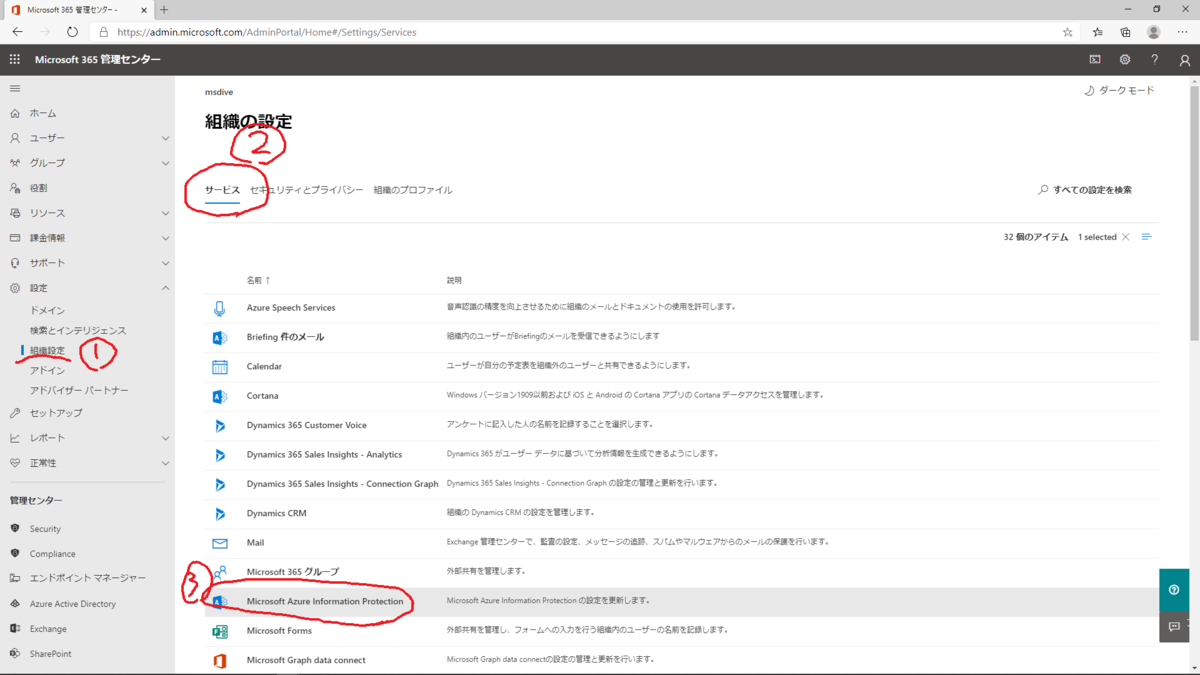The image size is (1200, 675).
Task: Open 検索とインテリジェンス under settings
Action: click(x=78, y=331)
